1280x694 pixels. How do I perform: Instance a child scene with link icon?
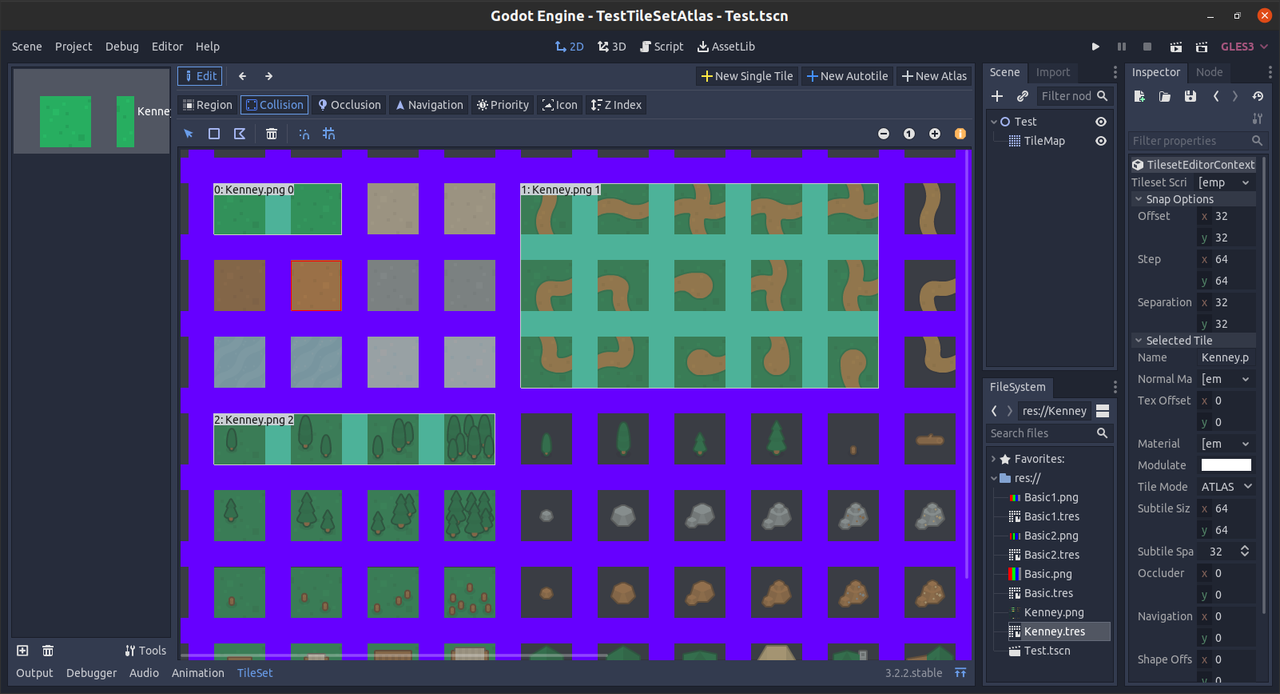tap(1022, 96)
